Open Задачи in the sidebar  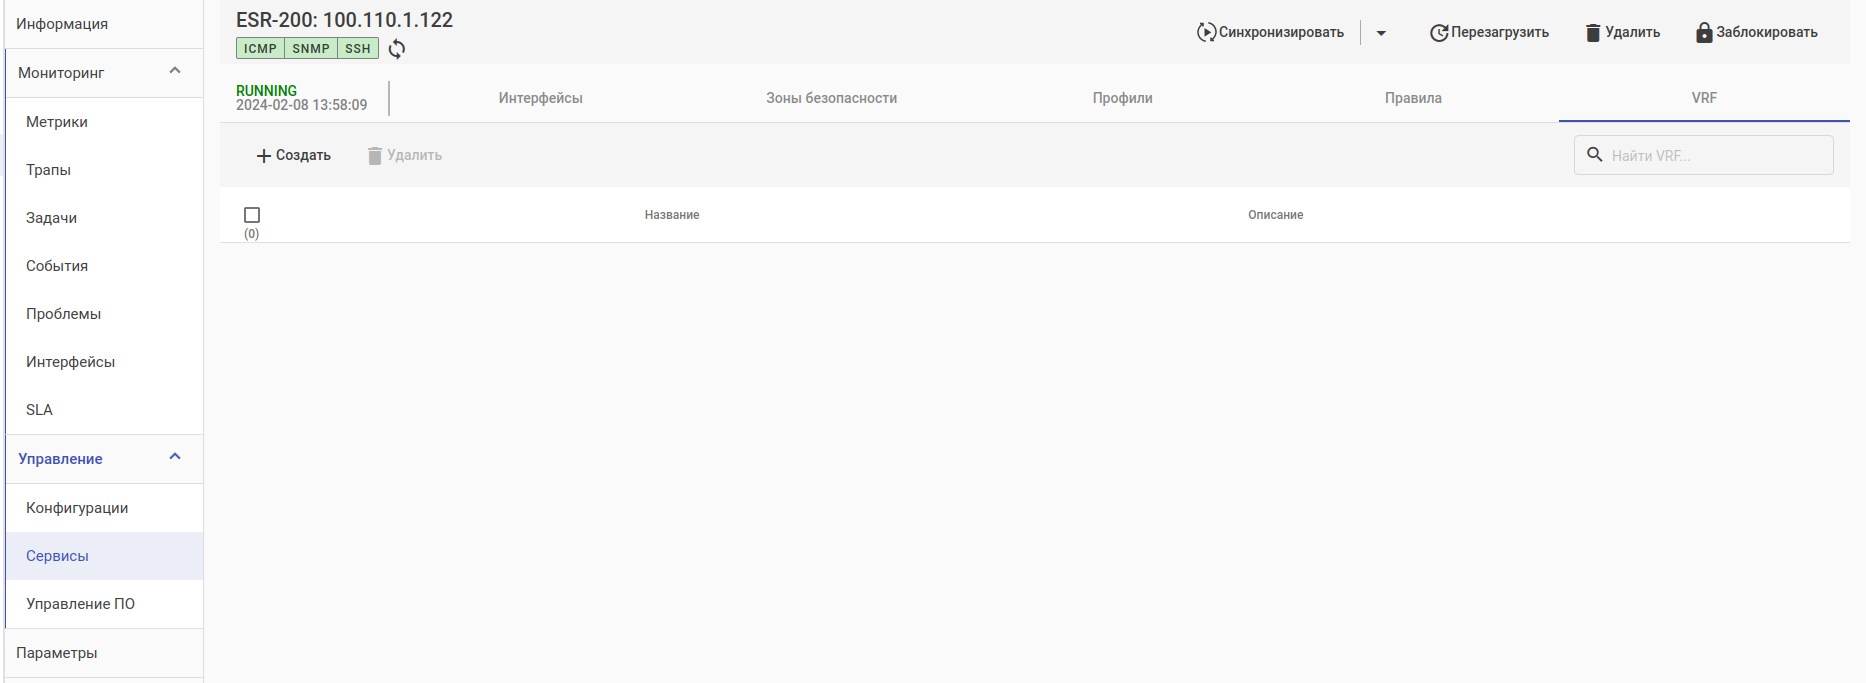pos(104,218)
